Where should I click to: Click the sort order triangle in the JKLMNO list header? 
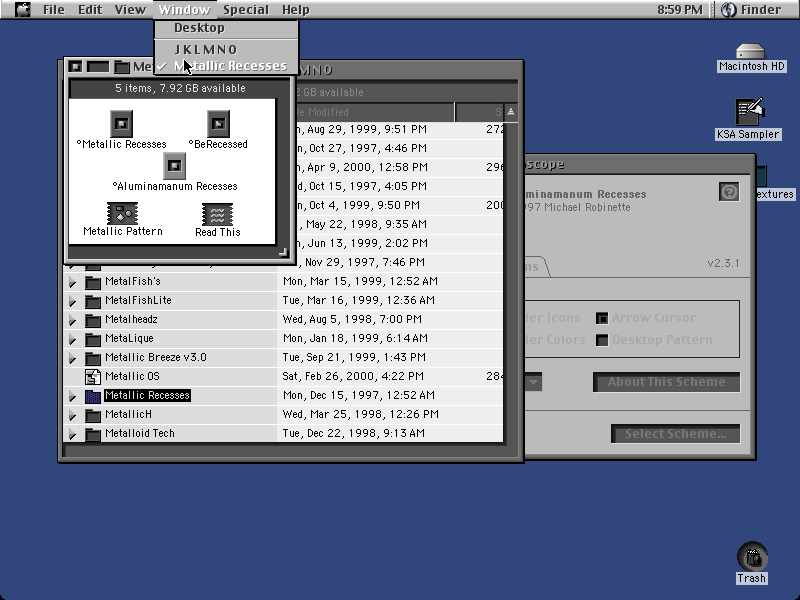coord(511,112)
